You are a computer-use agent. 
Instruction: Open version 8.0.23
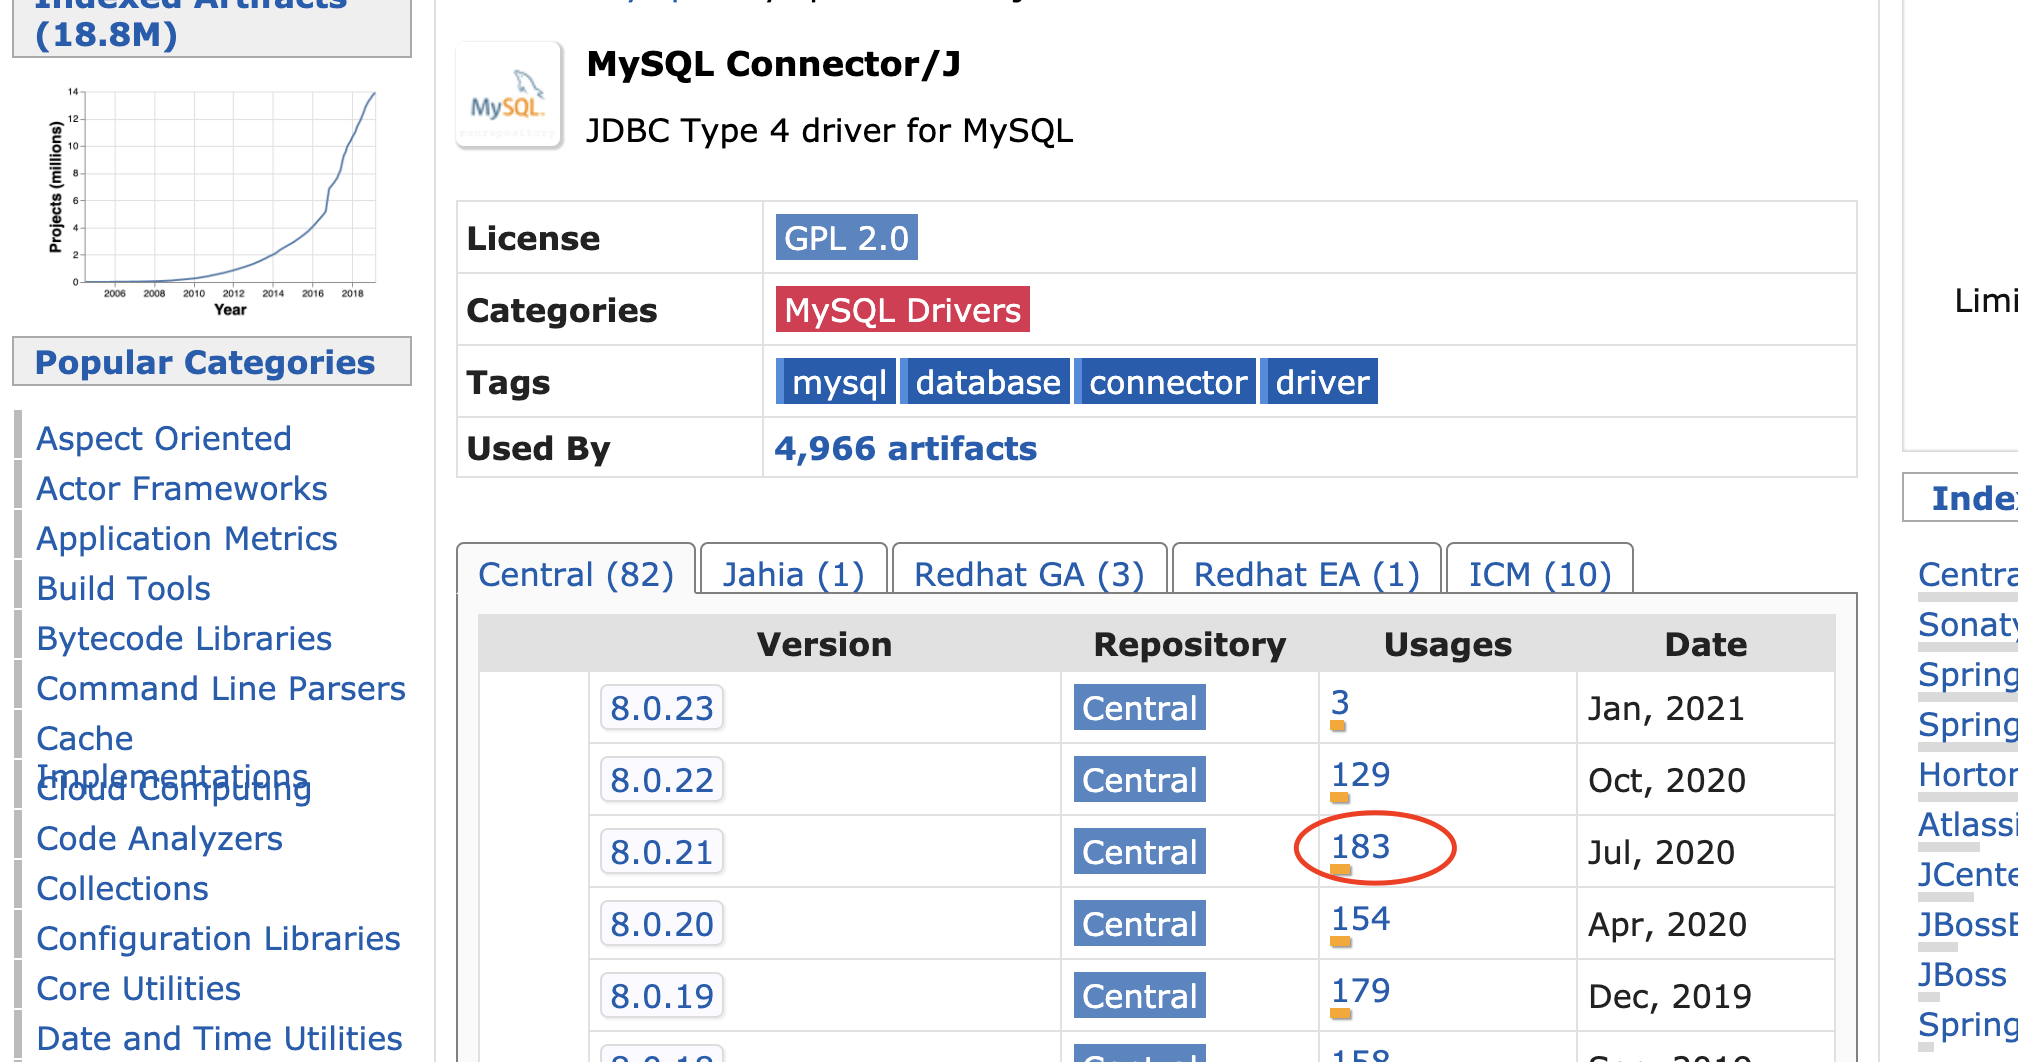[662, 708]
